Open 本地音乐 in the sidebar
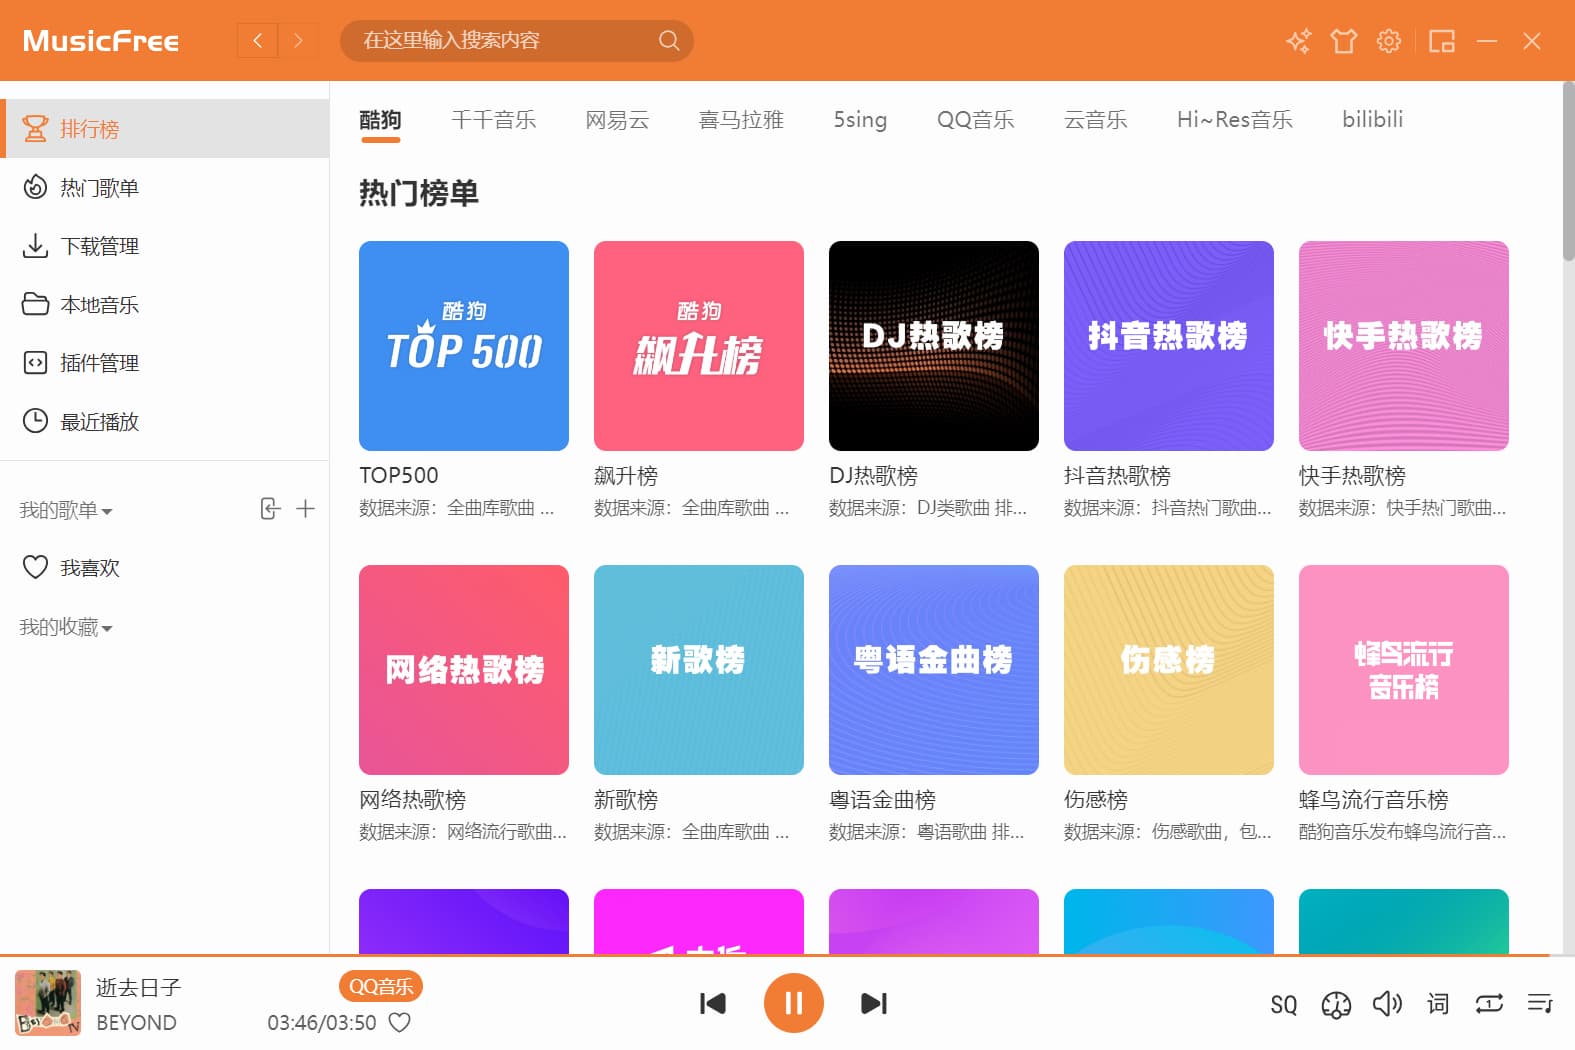Viewport: 1575px width, 1050px height. tap(165, 304)
